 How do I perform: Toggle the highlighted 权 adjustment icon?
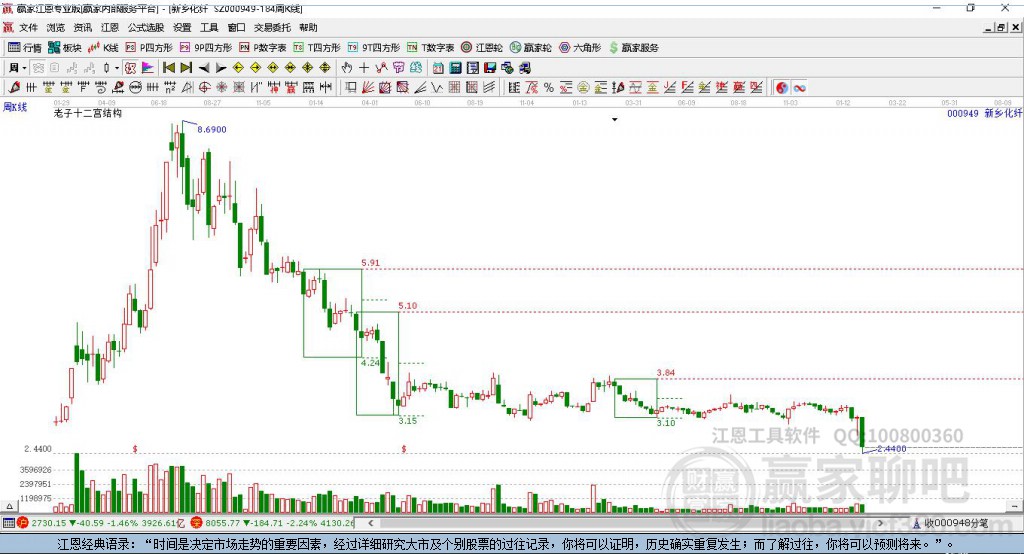pyautogui.click(x=131, y=68)
